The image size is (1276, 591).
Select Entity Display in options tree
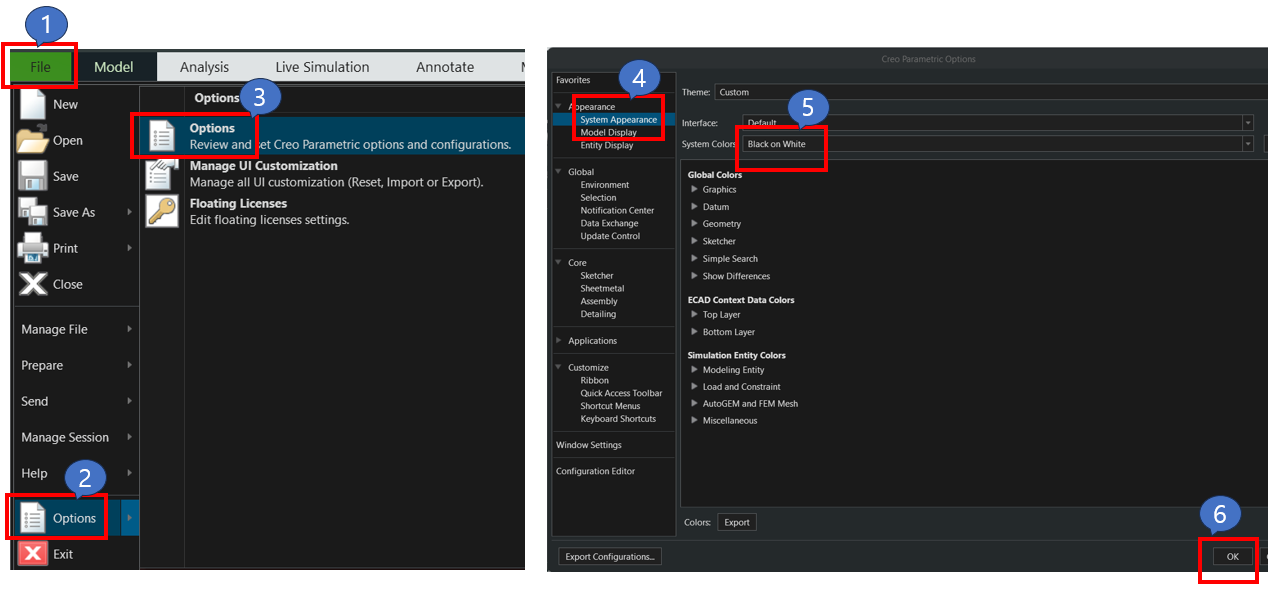(606, 145)
